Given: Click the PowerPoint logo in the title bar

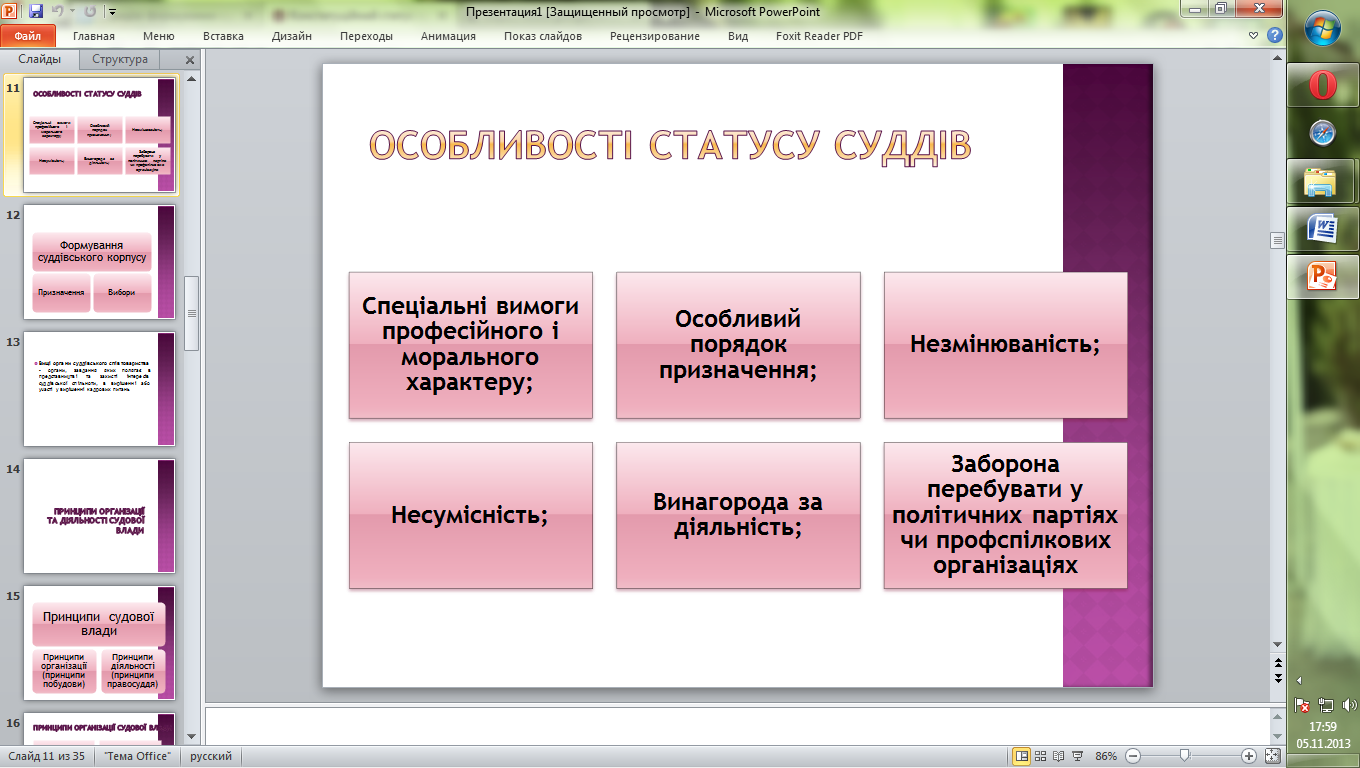Looking at the screenshot, I should (11, 12).
